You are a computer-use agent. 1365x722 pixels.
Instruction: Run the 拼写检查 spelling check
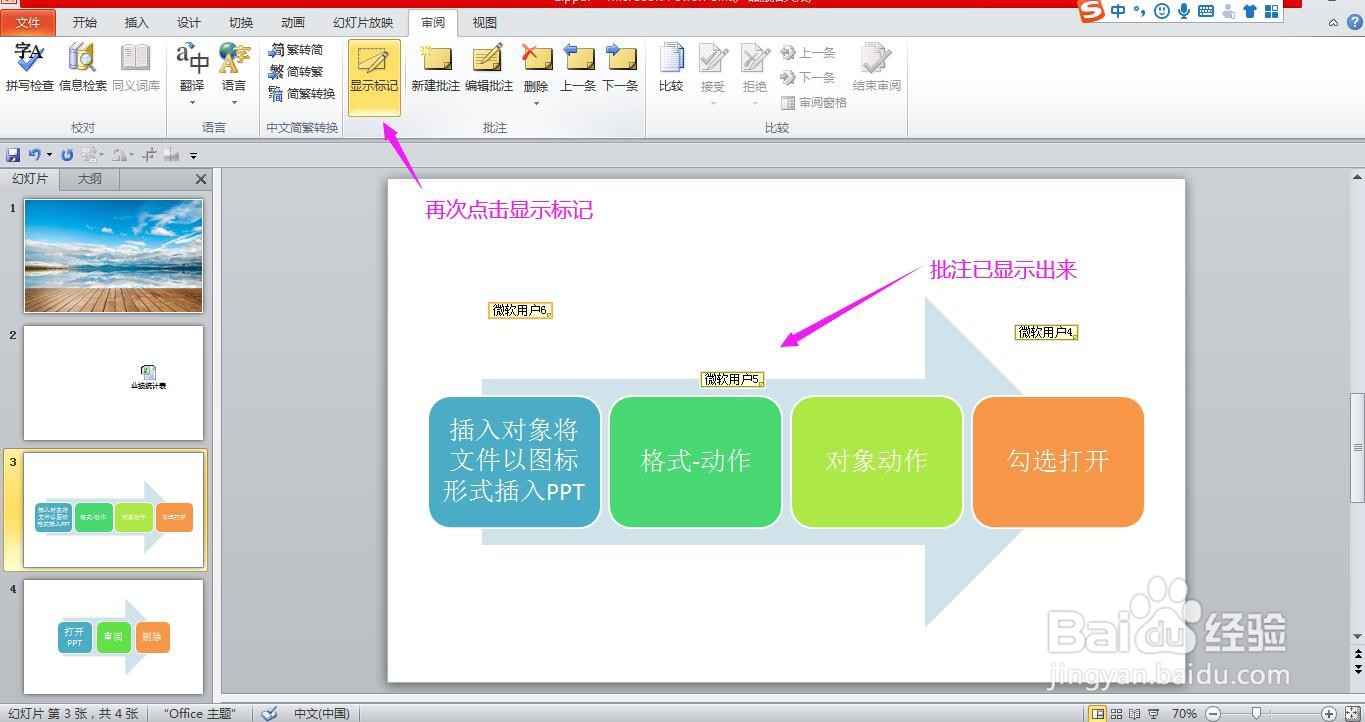(29, 68)
